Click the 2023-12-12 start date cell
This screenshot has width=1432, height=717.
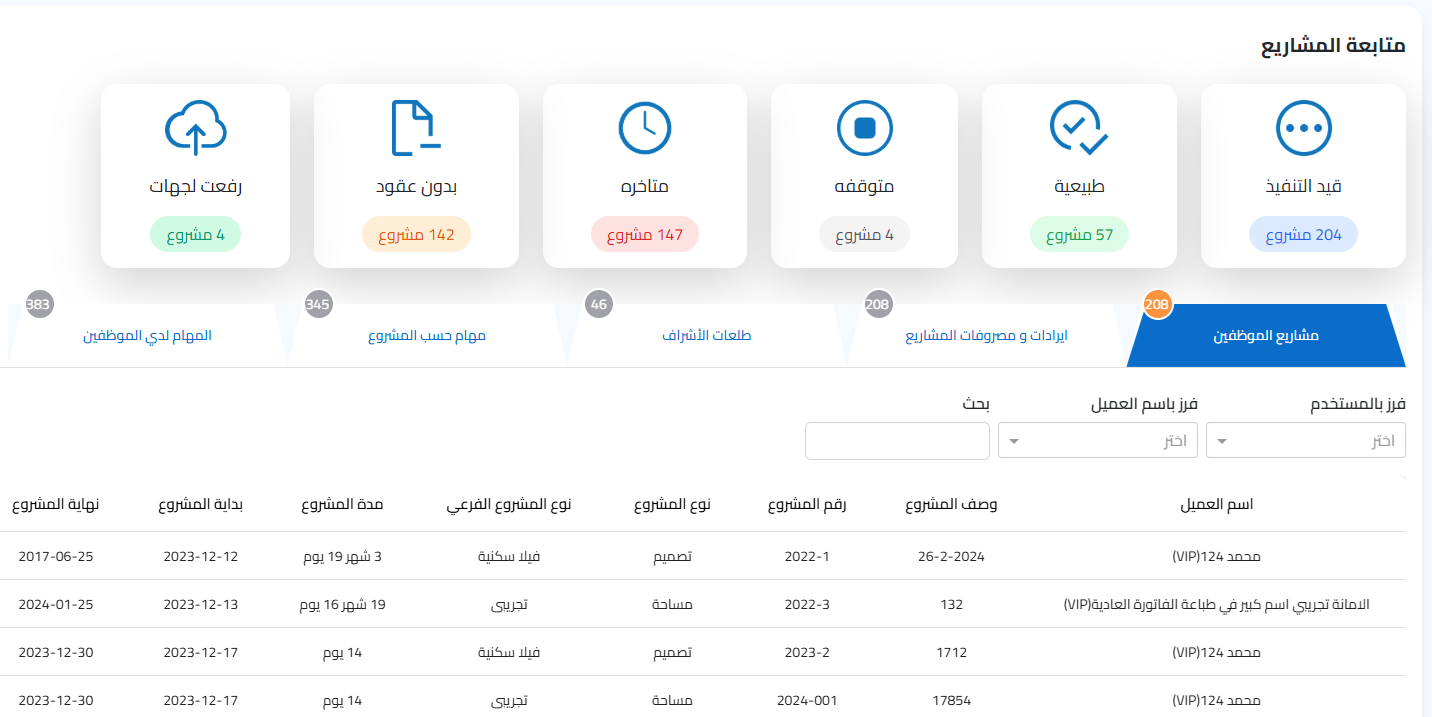(x=201, y=556)
